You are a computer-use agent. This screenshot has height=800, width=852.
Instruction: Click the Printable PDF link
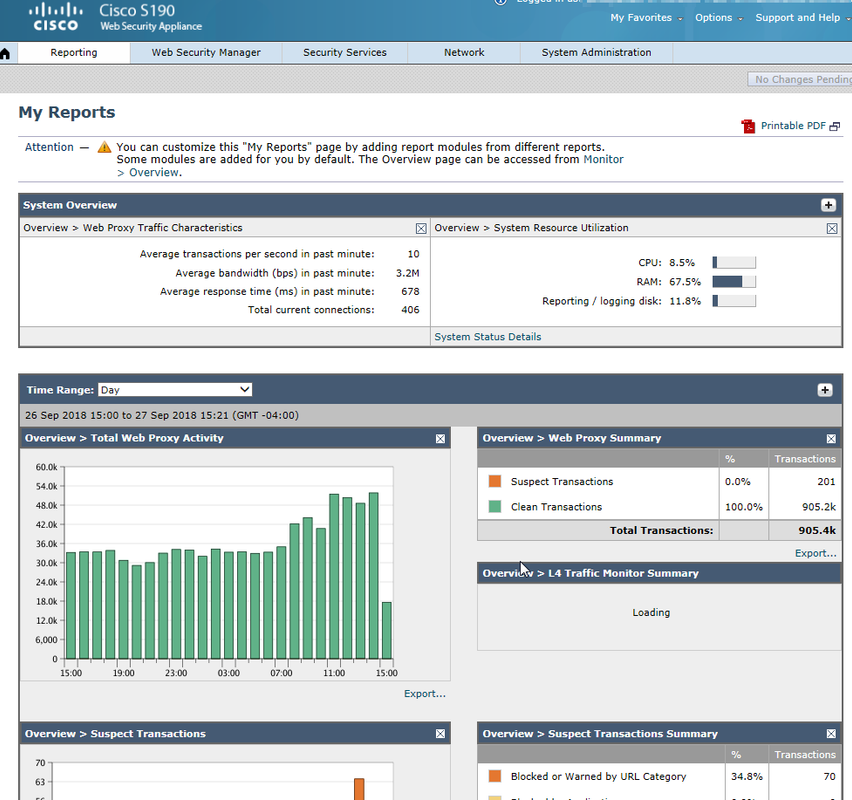793,126
